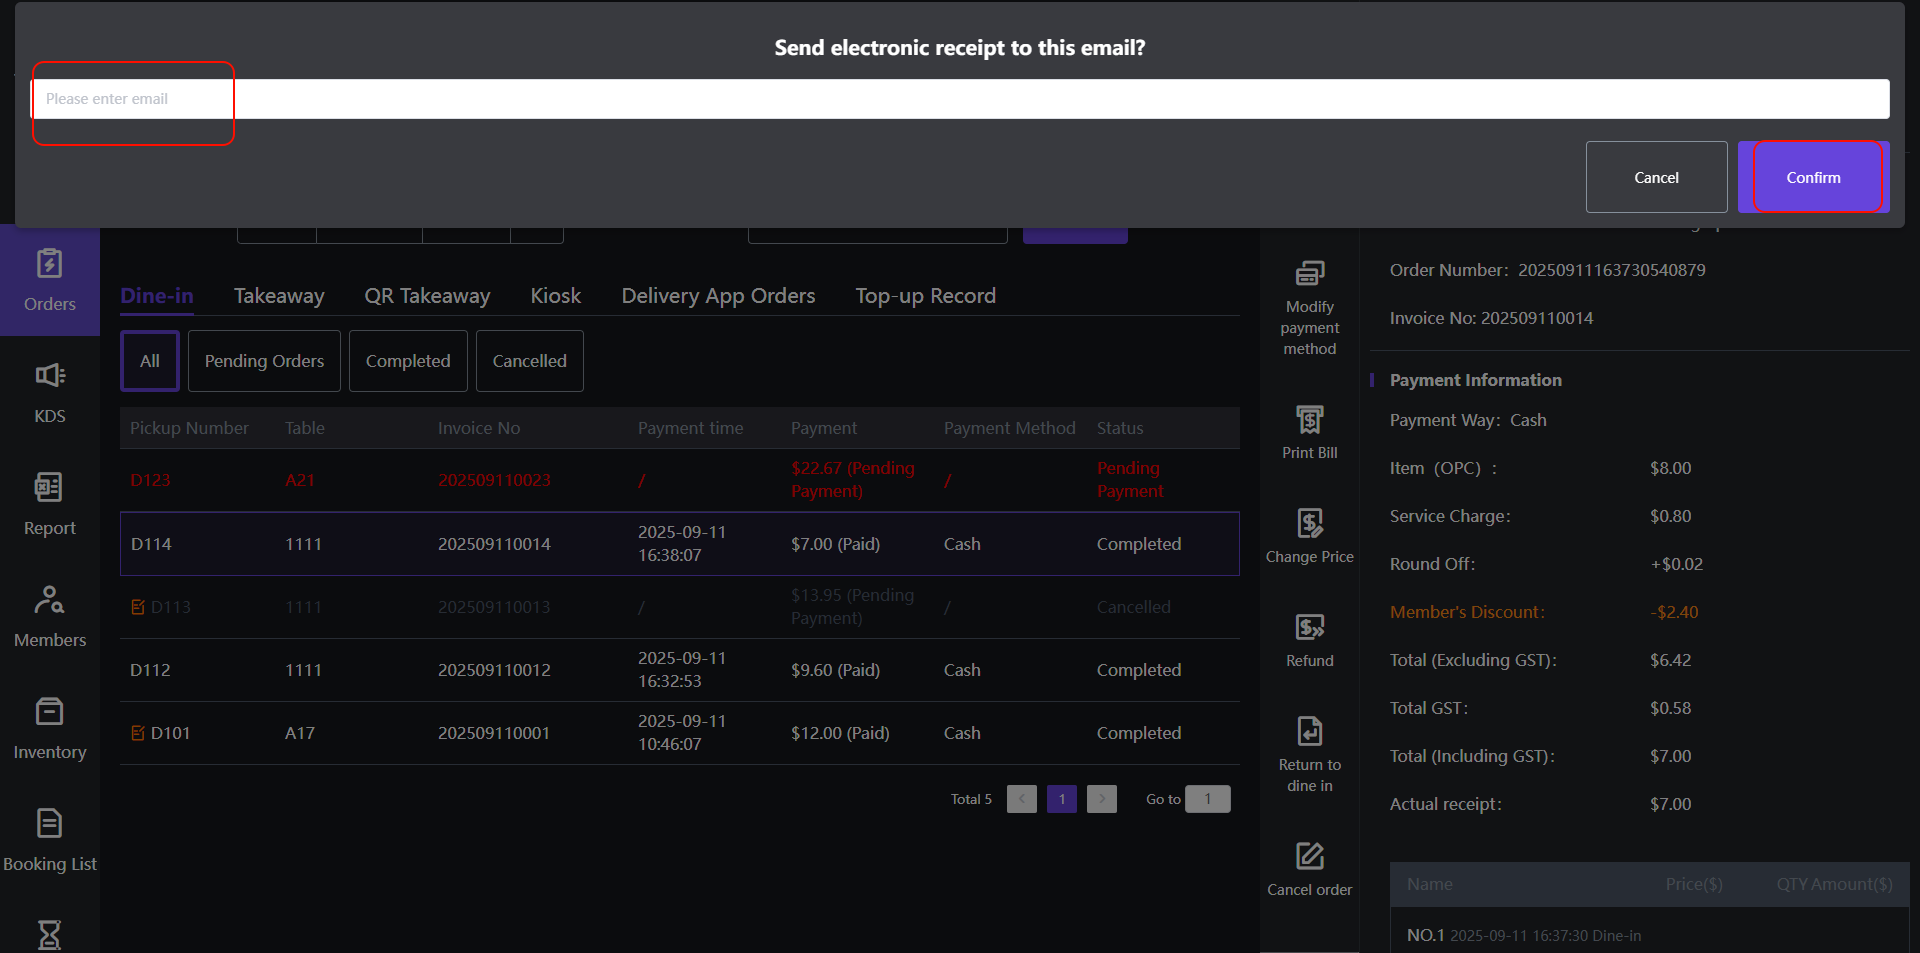1920x953 pixels.
Task: Open the Orders sidebar icon
Action: click(x=49, y=265)
